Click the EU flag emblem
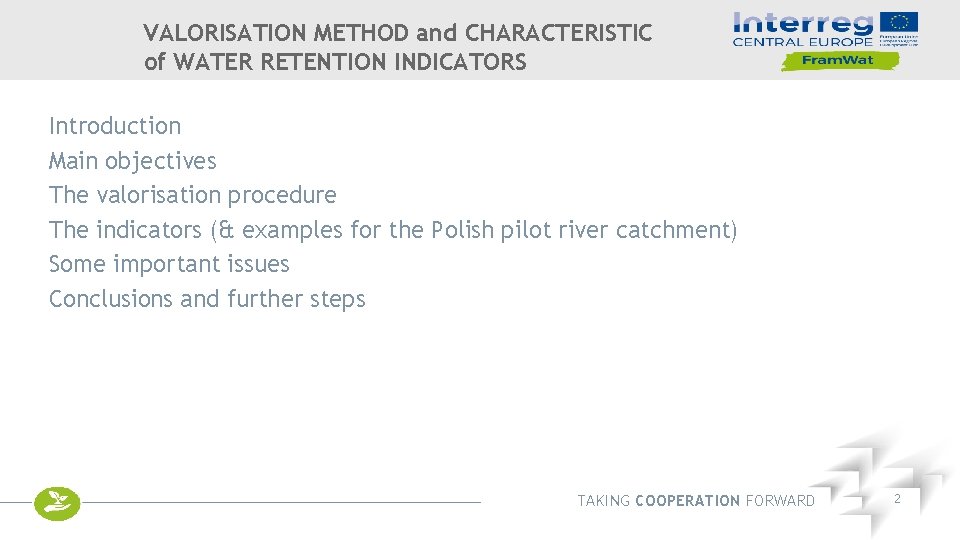Image resolution: width=960 pixels, height=540 pixels. click(x=898, y=22)
